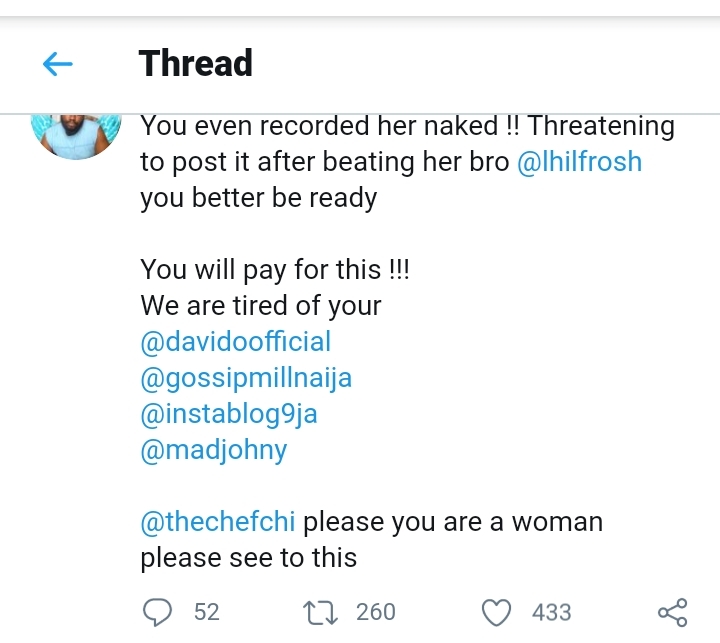Go to the @instablog9ja handle
The height and width of the screenshot is (643, 720).
click(x=235, y=414)
